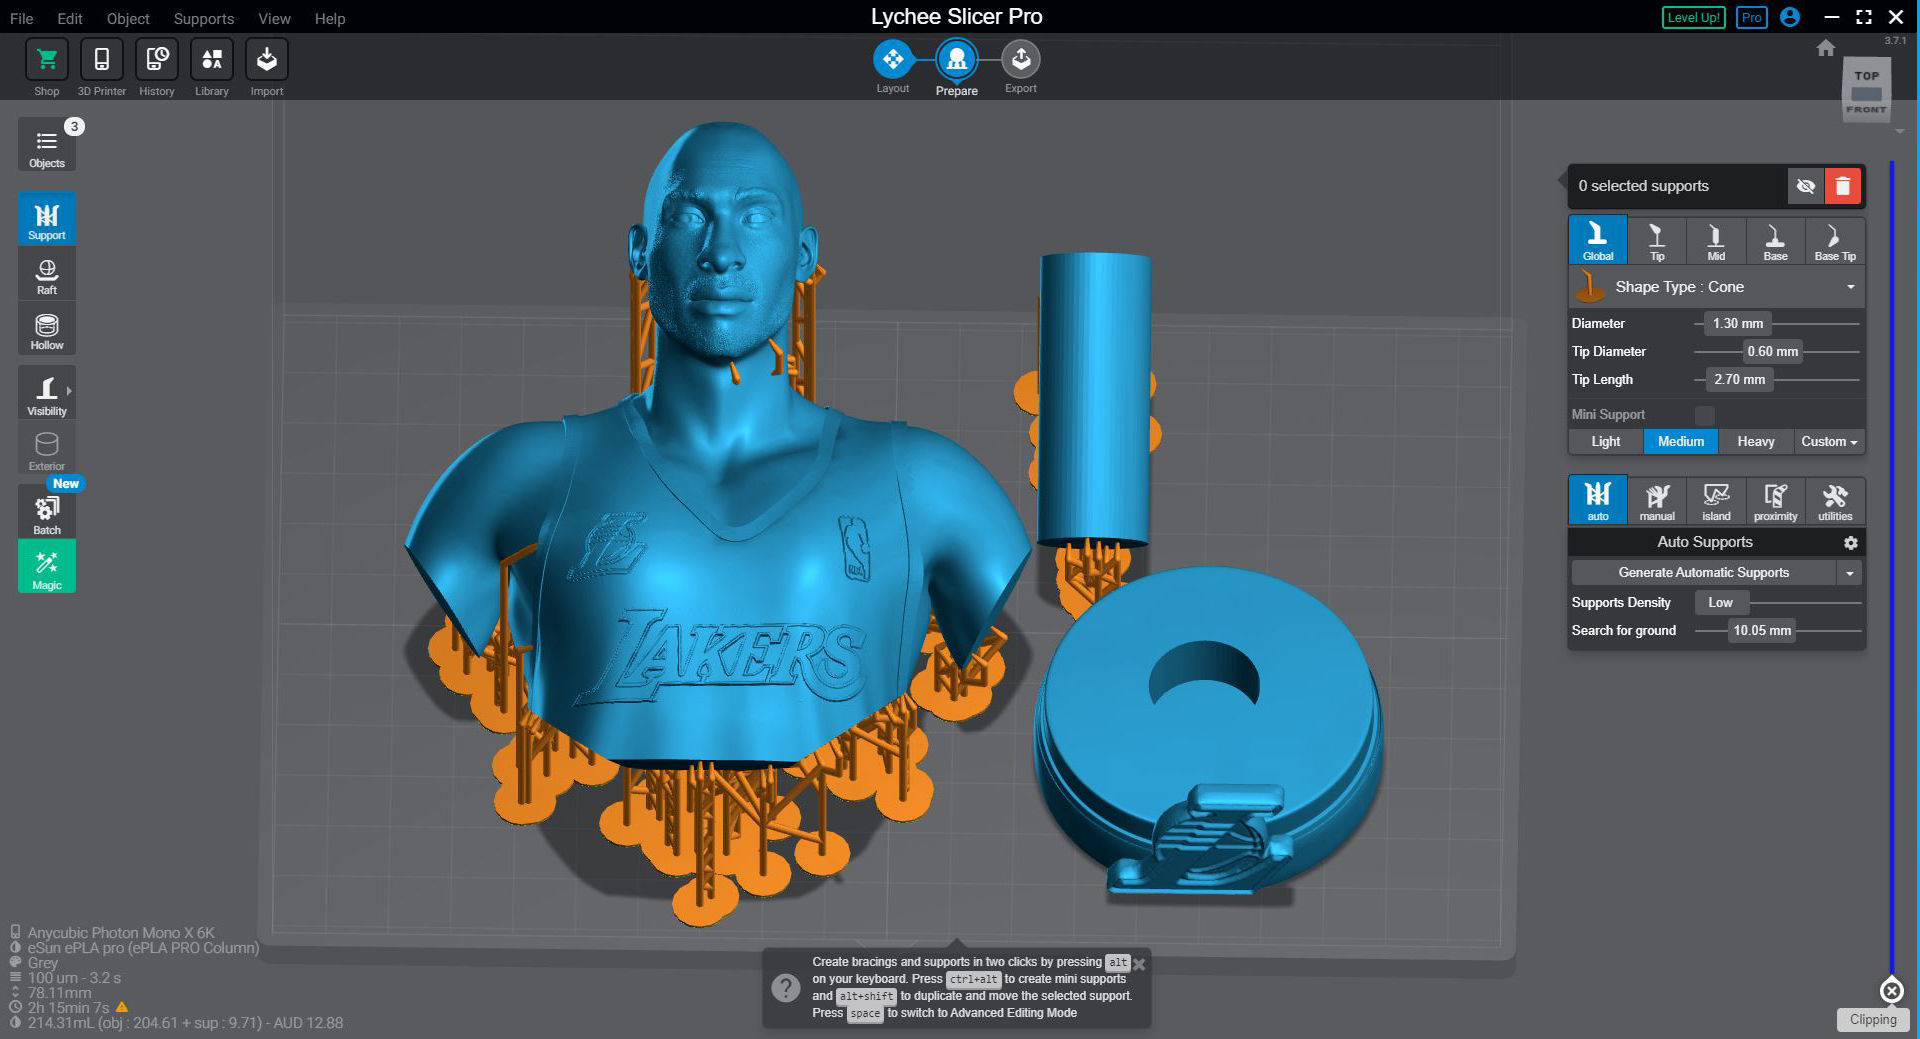Select utilities support mode
Viewport: 1920px width, 1039px height.
[x=1835, y=501]
